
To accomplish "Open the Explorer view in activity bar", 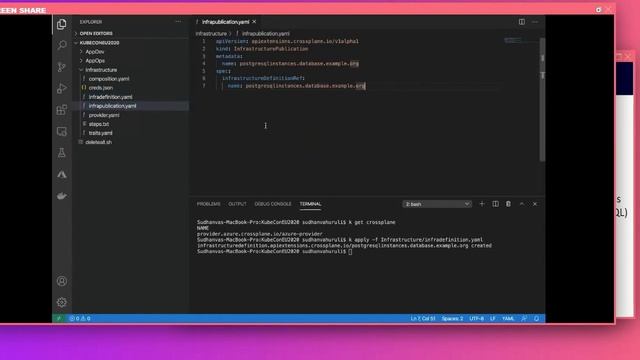I will click(62, 24).
